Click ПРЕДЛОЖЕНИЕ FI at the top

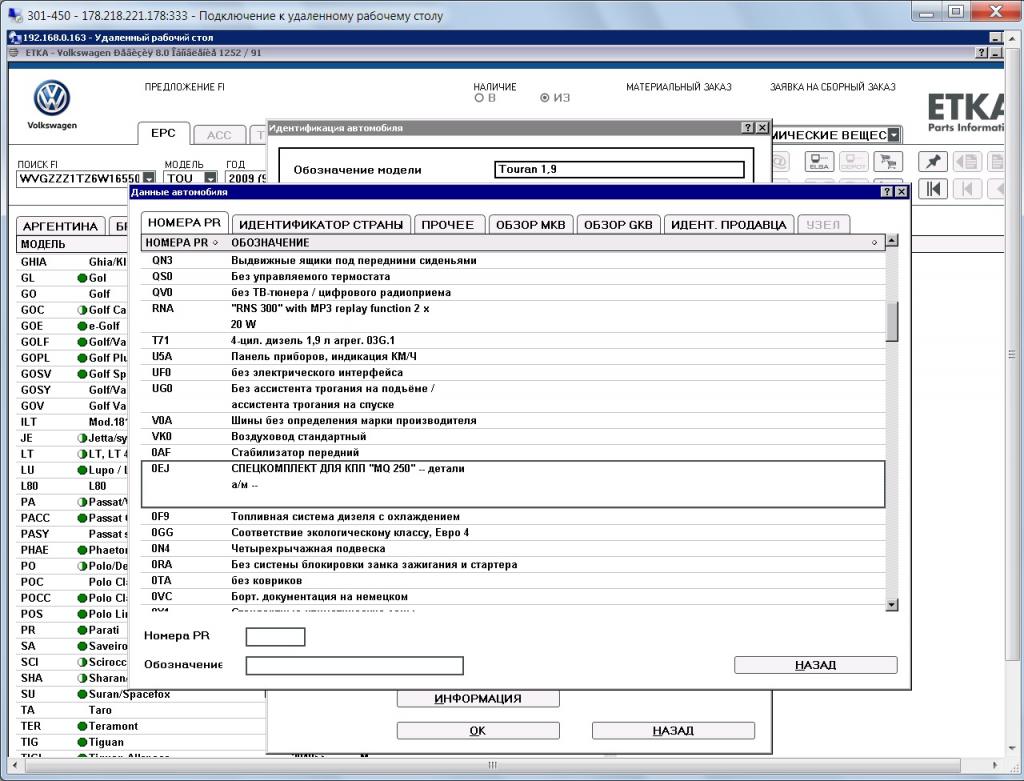(185, 87)
